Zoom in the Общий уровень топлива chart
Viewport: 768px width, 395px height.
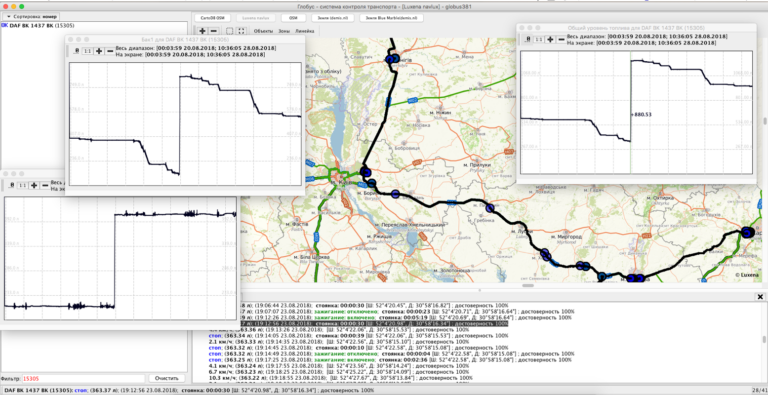coord(550,39)
